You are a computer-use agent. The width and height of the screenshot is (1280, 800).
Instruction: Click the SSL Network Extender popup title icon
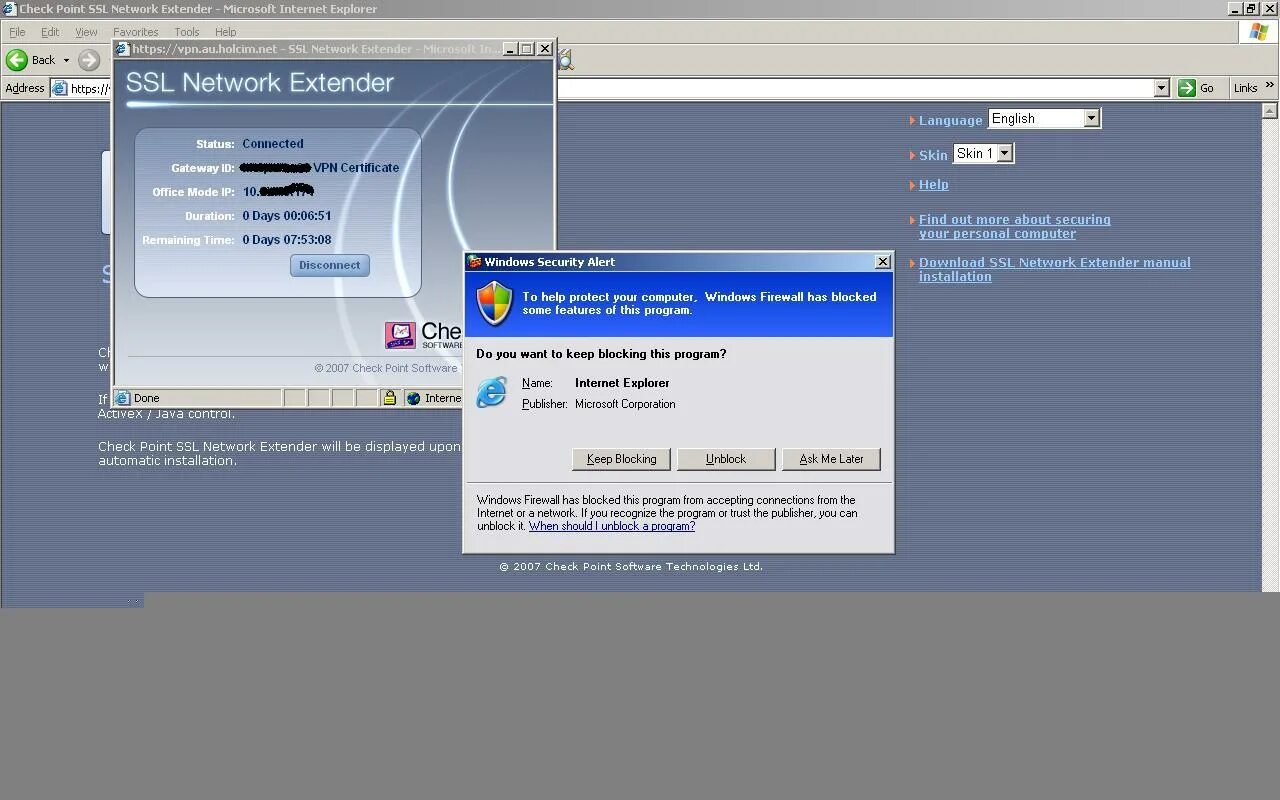122,48
